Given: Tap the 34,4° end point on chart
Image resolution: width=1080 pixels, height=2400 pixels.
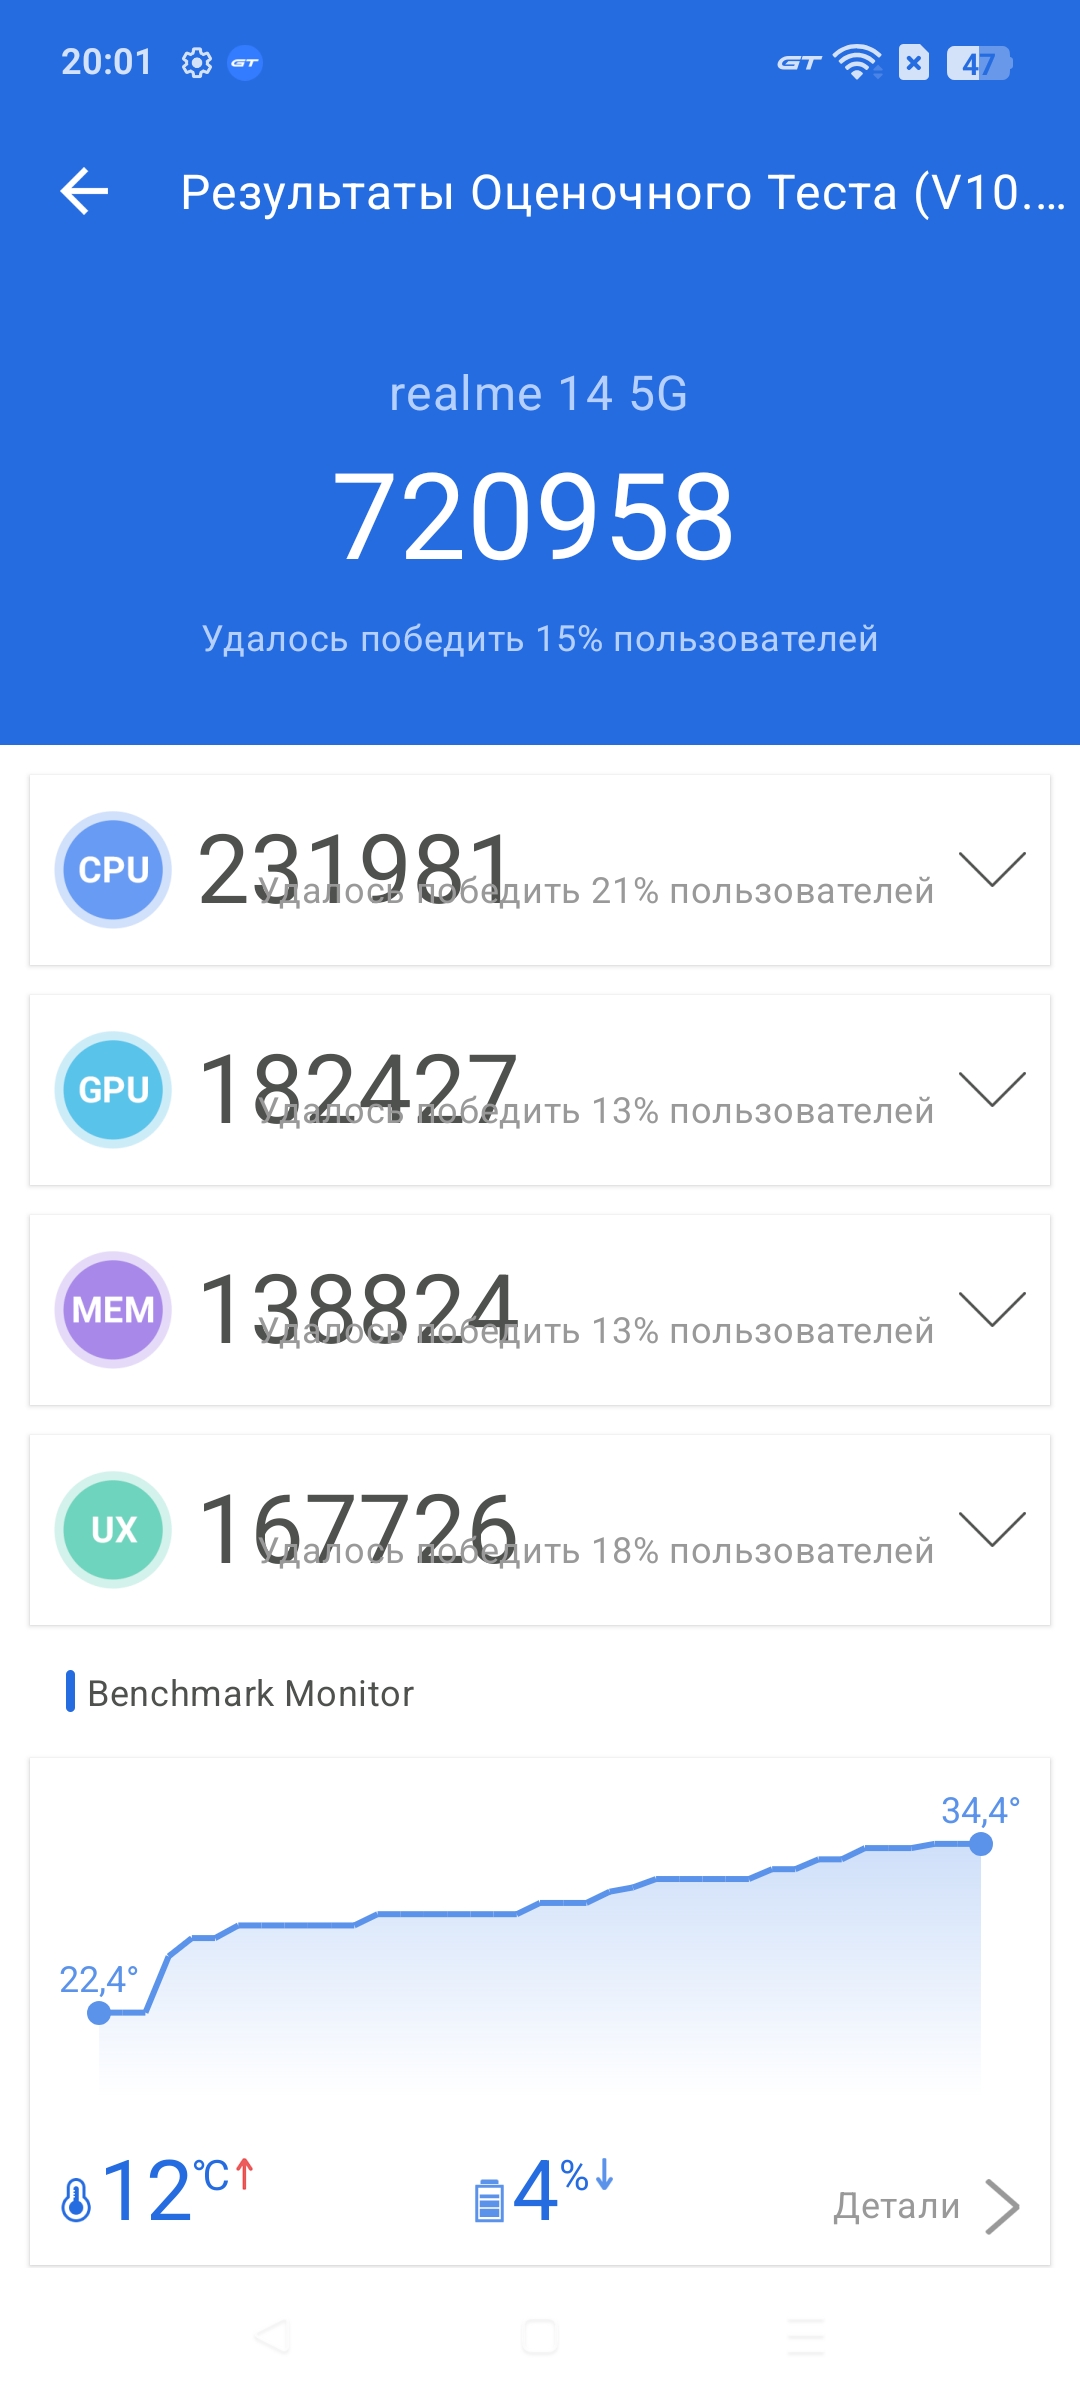Looking at the screenshot, I should [981, 1844].
